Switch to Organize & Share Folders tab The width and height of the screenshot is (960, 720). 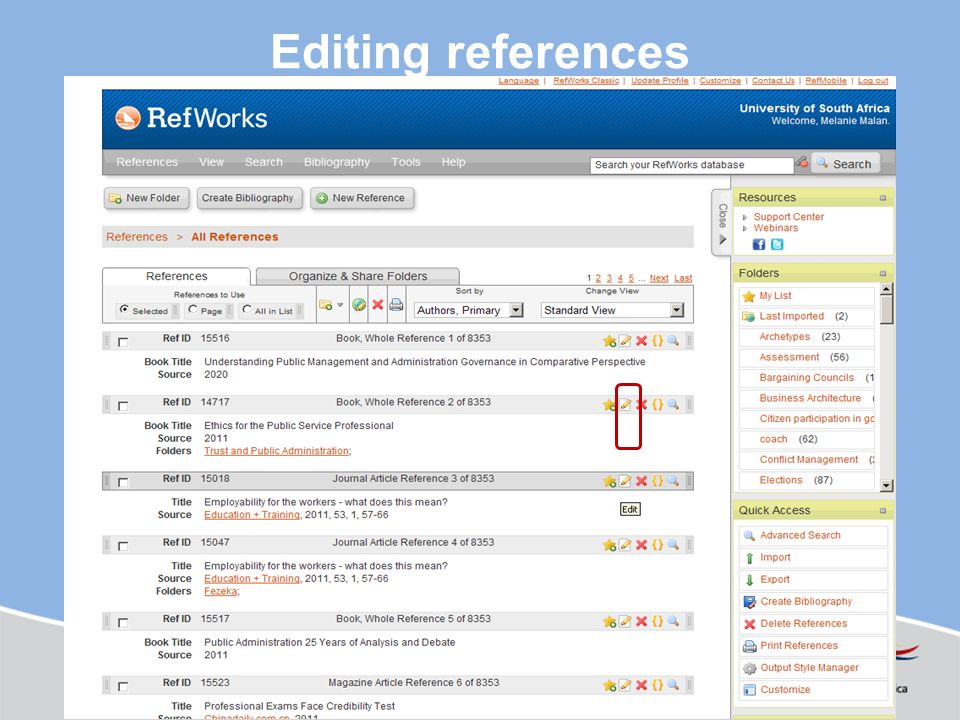[x=358, y=276]
